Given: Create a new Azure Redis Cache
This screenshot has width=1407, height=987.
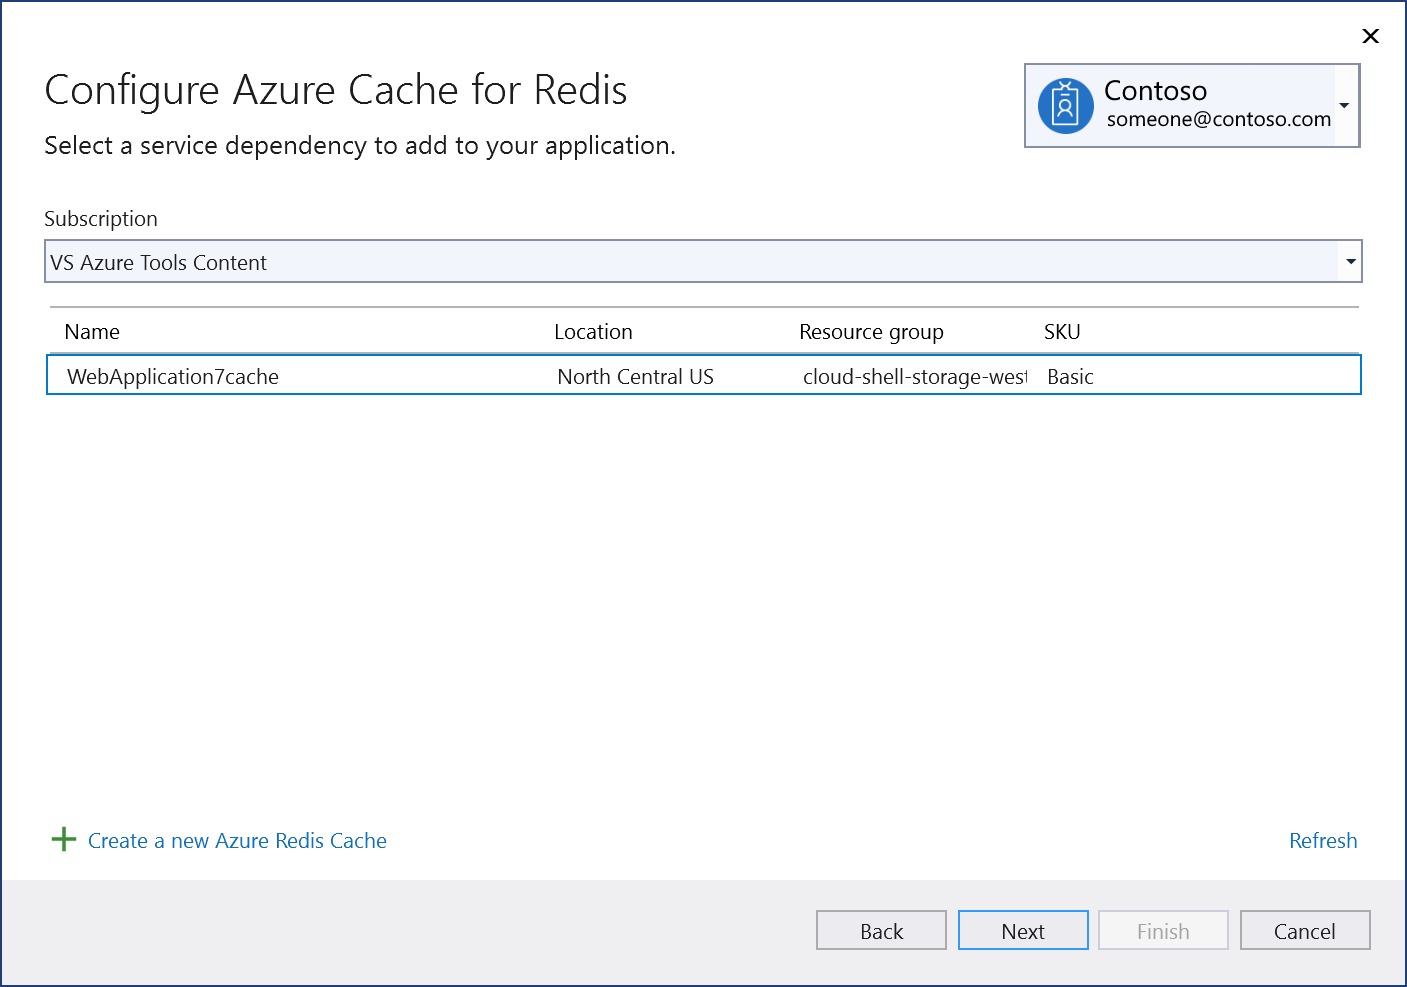Looking at the screenshot, I should [236, 840].
